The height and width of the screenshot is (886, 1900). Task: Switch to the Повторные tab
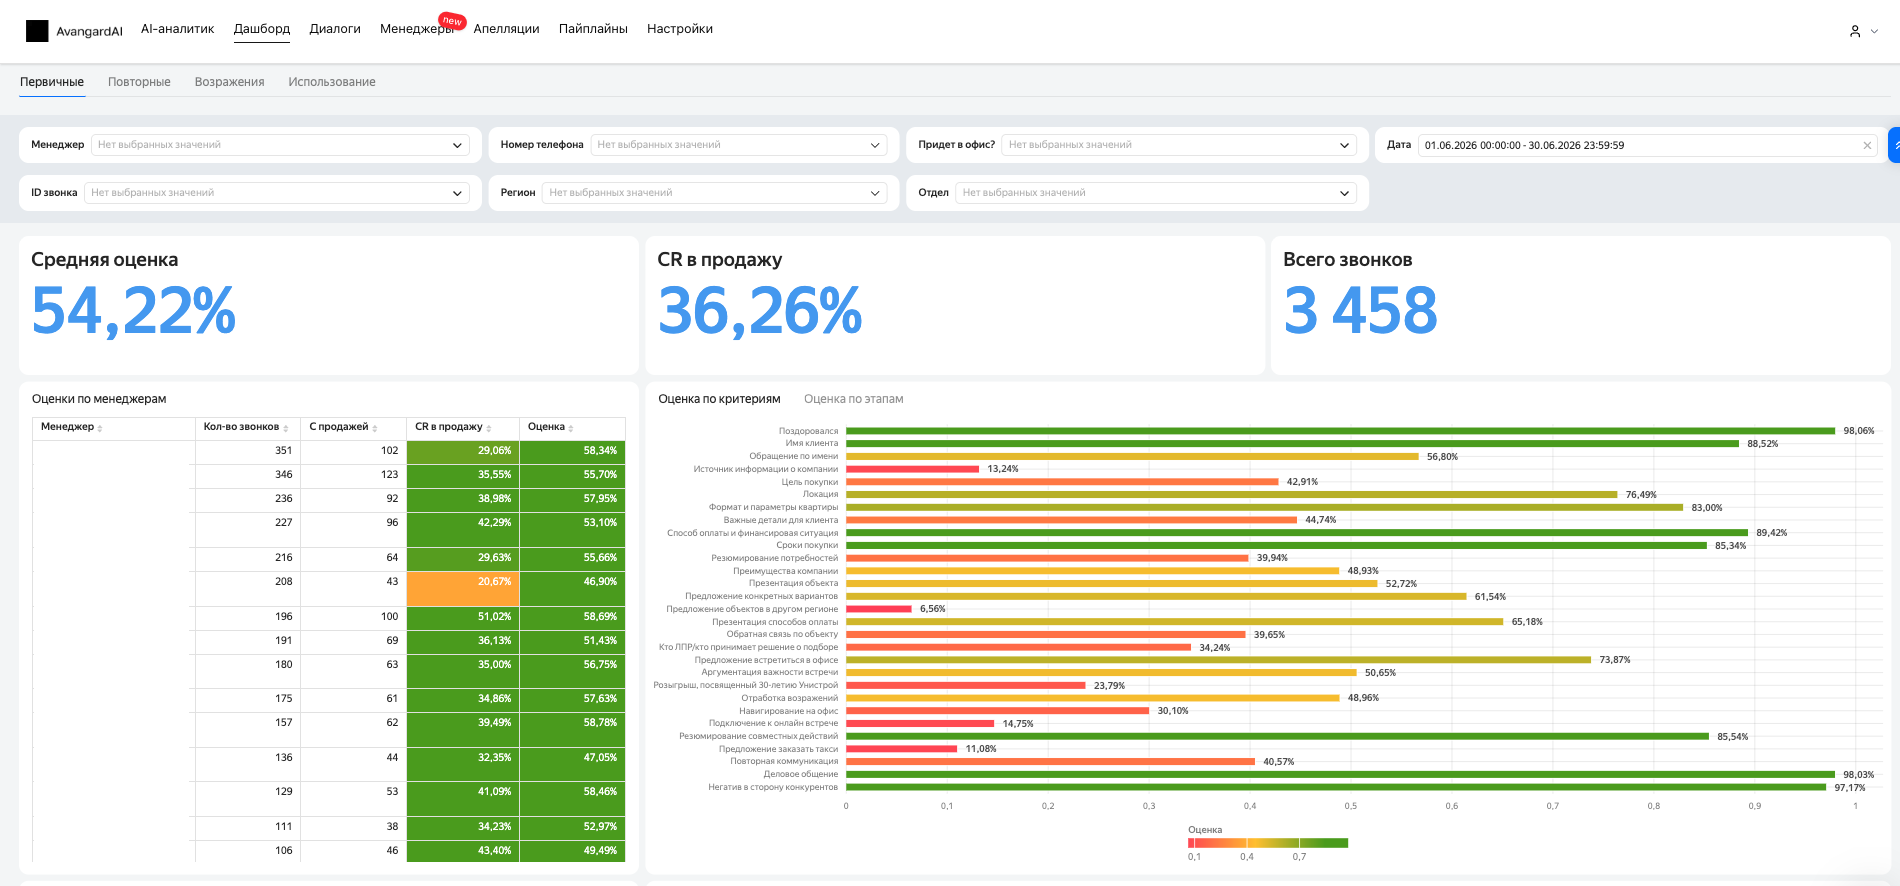point(139,82)
